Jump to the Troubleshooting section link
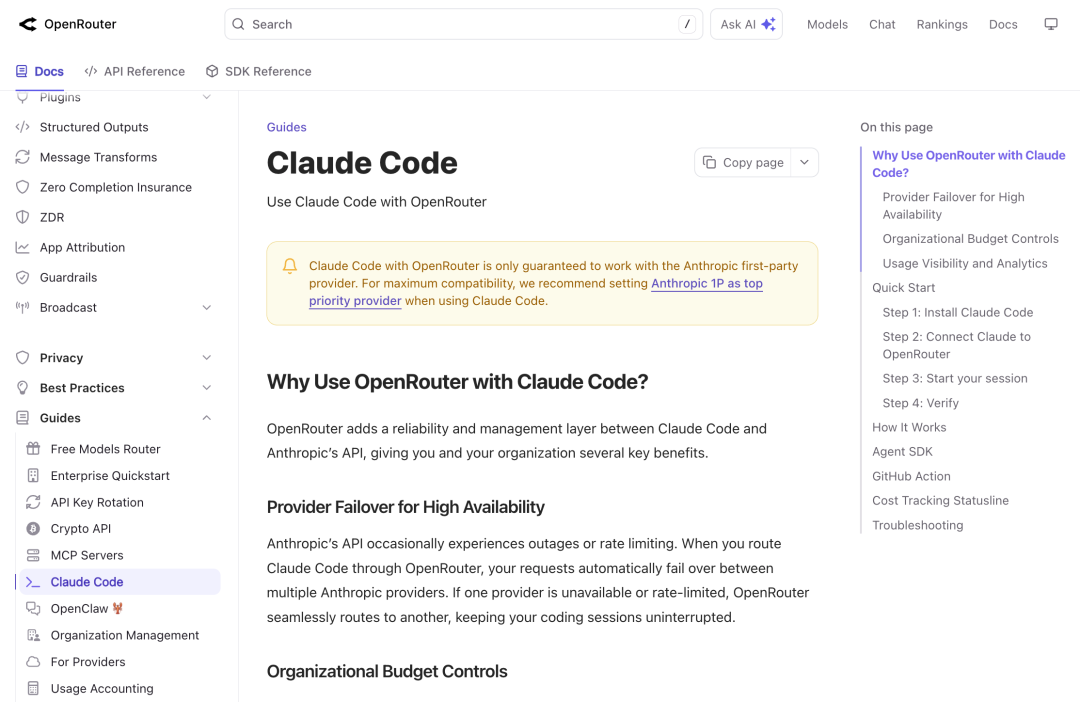The image size is (1080, 702). tap(917, 525)
